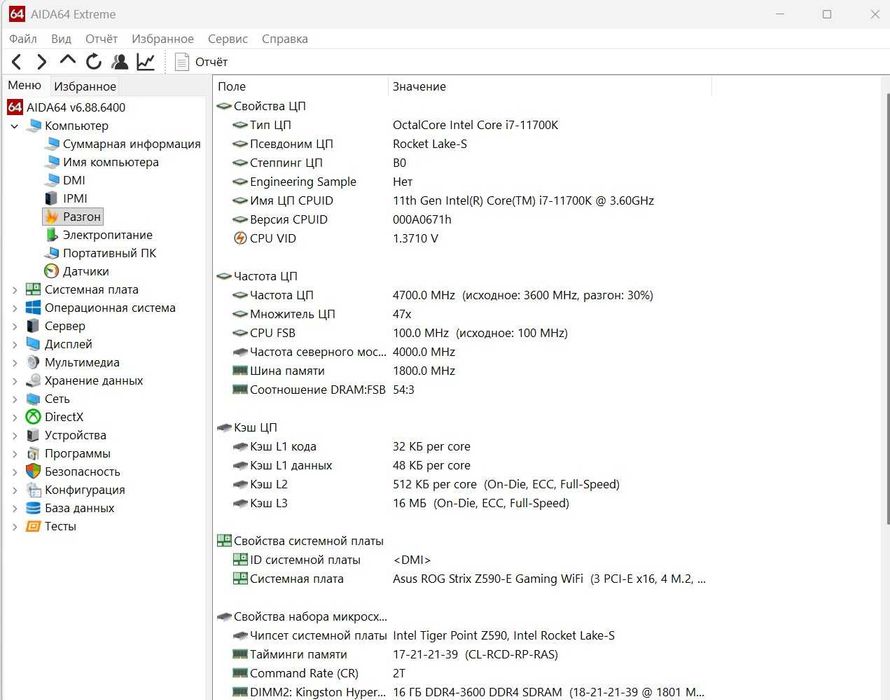Select Имя компьютера in the tree
Viewport: 890px width, 700px height.
tap(103, 162)
